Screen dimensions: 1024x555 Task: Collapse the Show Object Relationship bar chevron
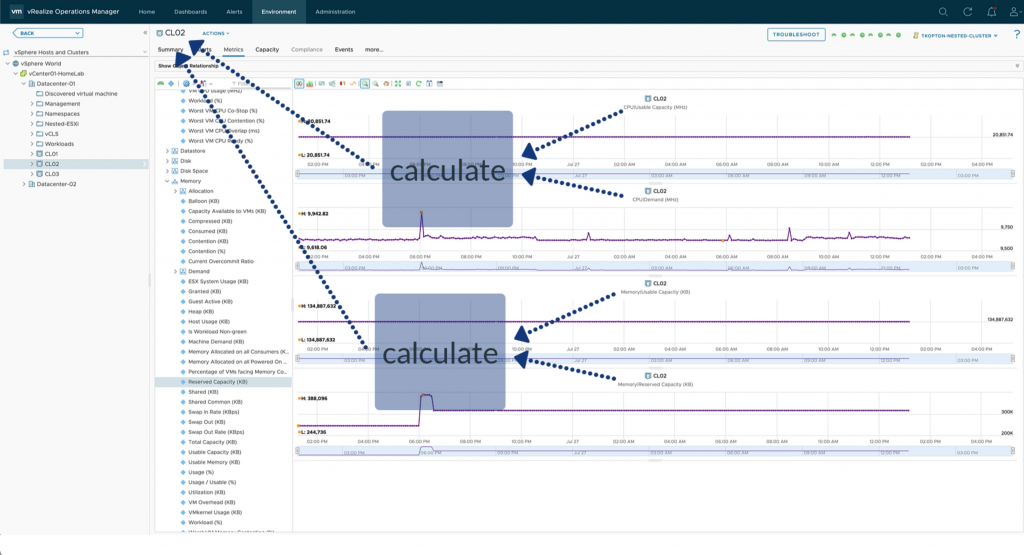1017,66
